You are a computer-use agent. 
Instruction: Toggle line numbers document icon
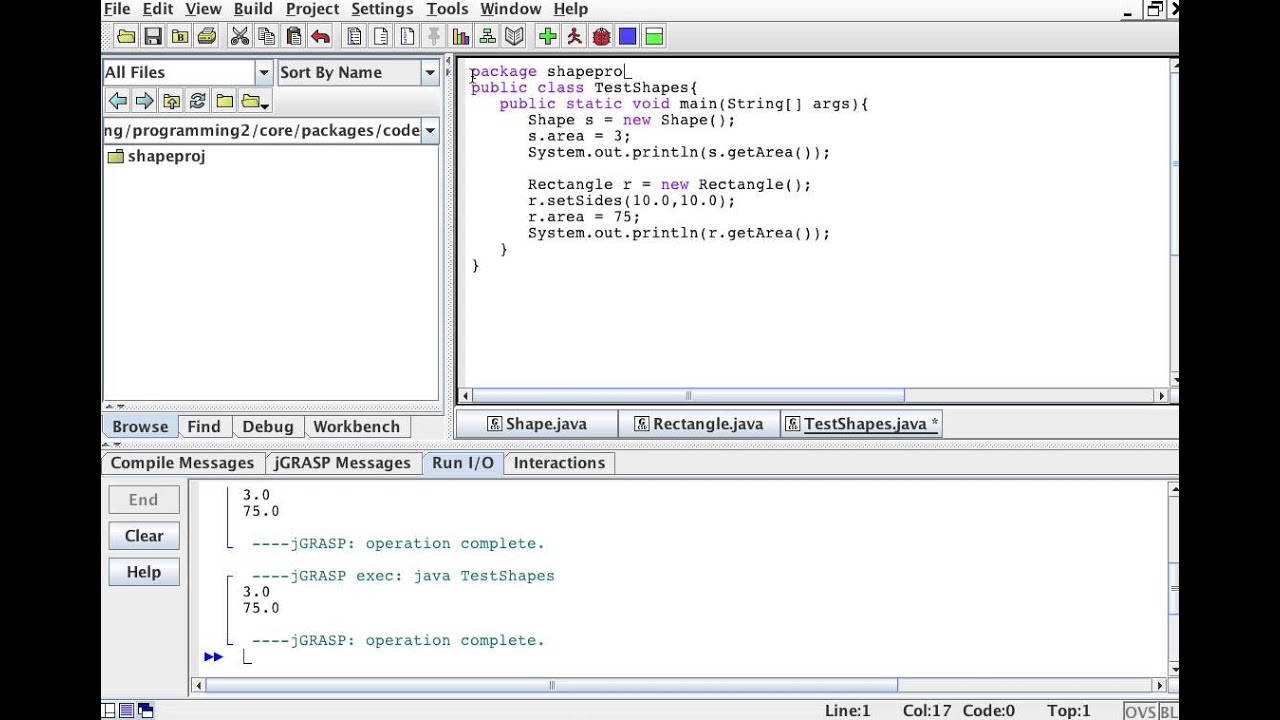click(408, 37)
